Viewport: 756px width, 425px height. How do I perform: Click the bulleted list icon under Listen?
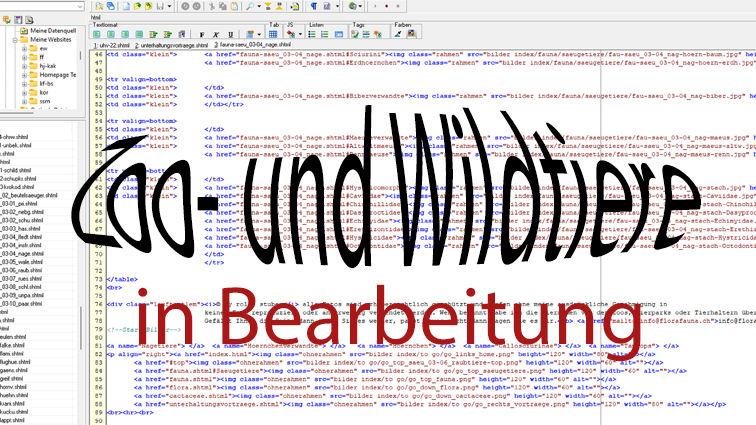312,34
